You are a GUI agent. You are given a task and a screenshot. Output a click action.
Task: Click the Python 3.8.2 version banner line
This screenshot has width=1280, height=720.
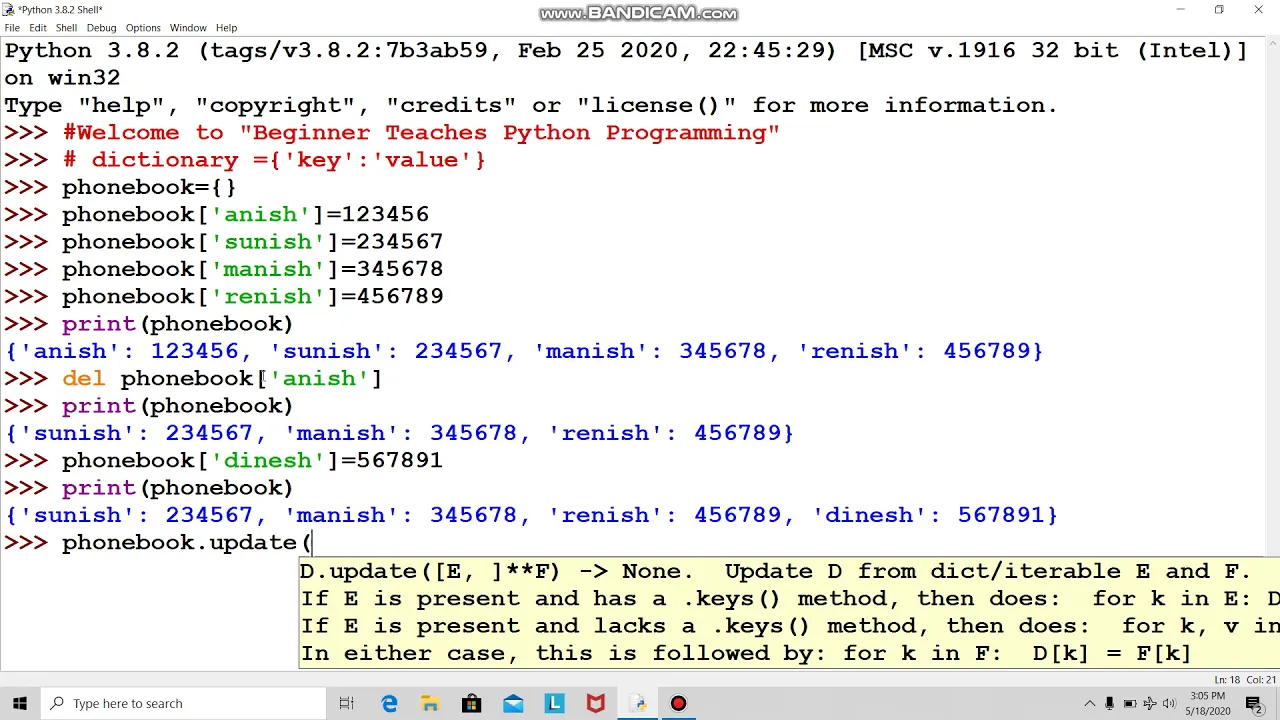(x=626, y=50)
